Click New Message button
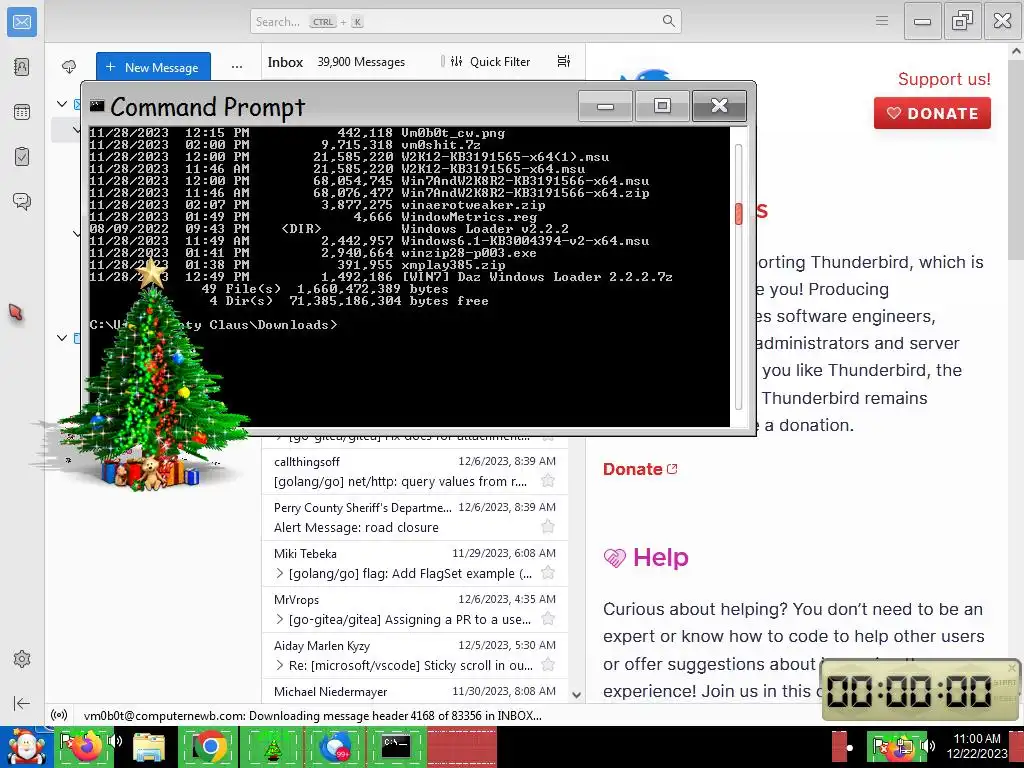This screenshot has height=768, width=1024. tap(153, 67)
